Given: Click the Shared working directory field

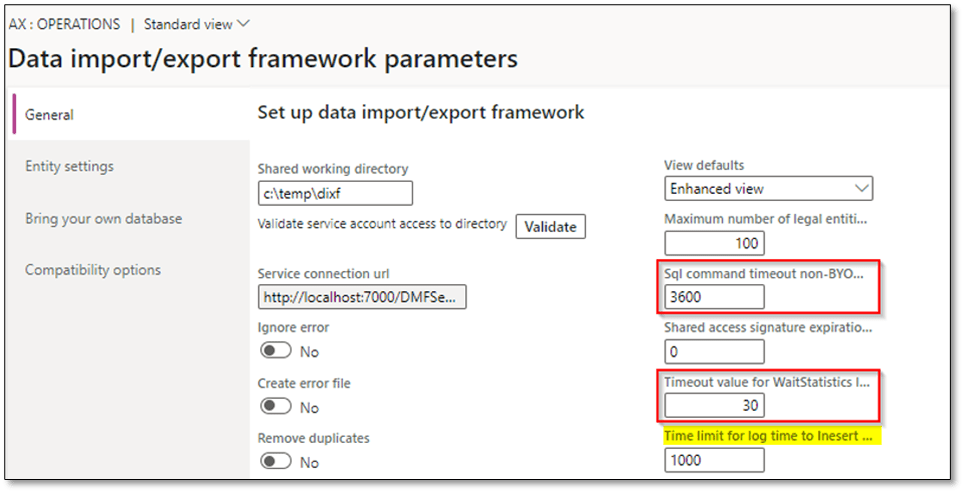Looking at the screenshot, I should 335,193.
